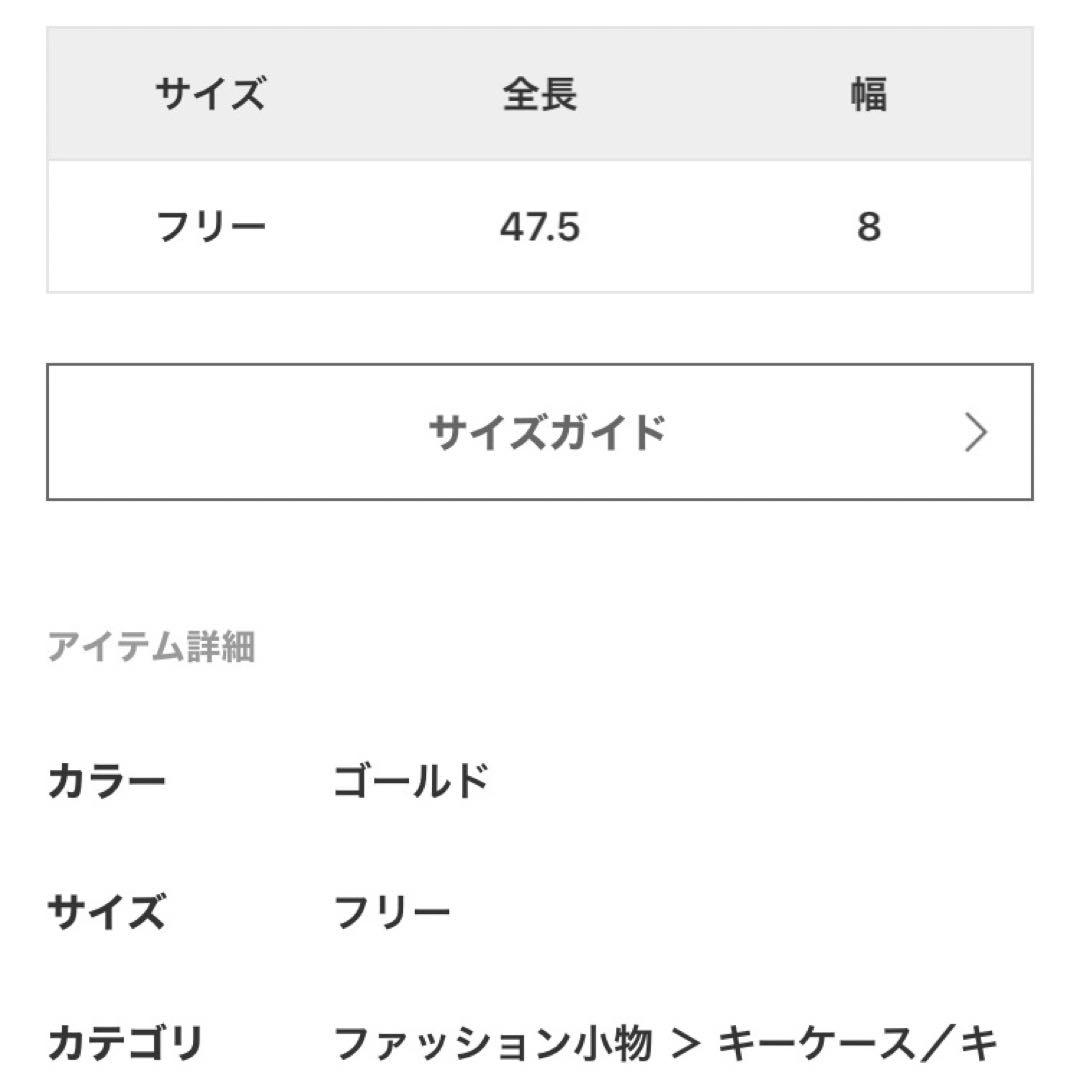1080x1080 pixels.
Task: Click the width value 8
Action: pos(869,227)
